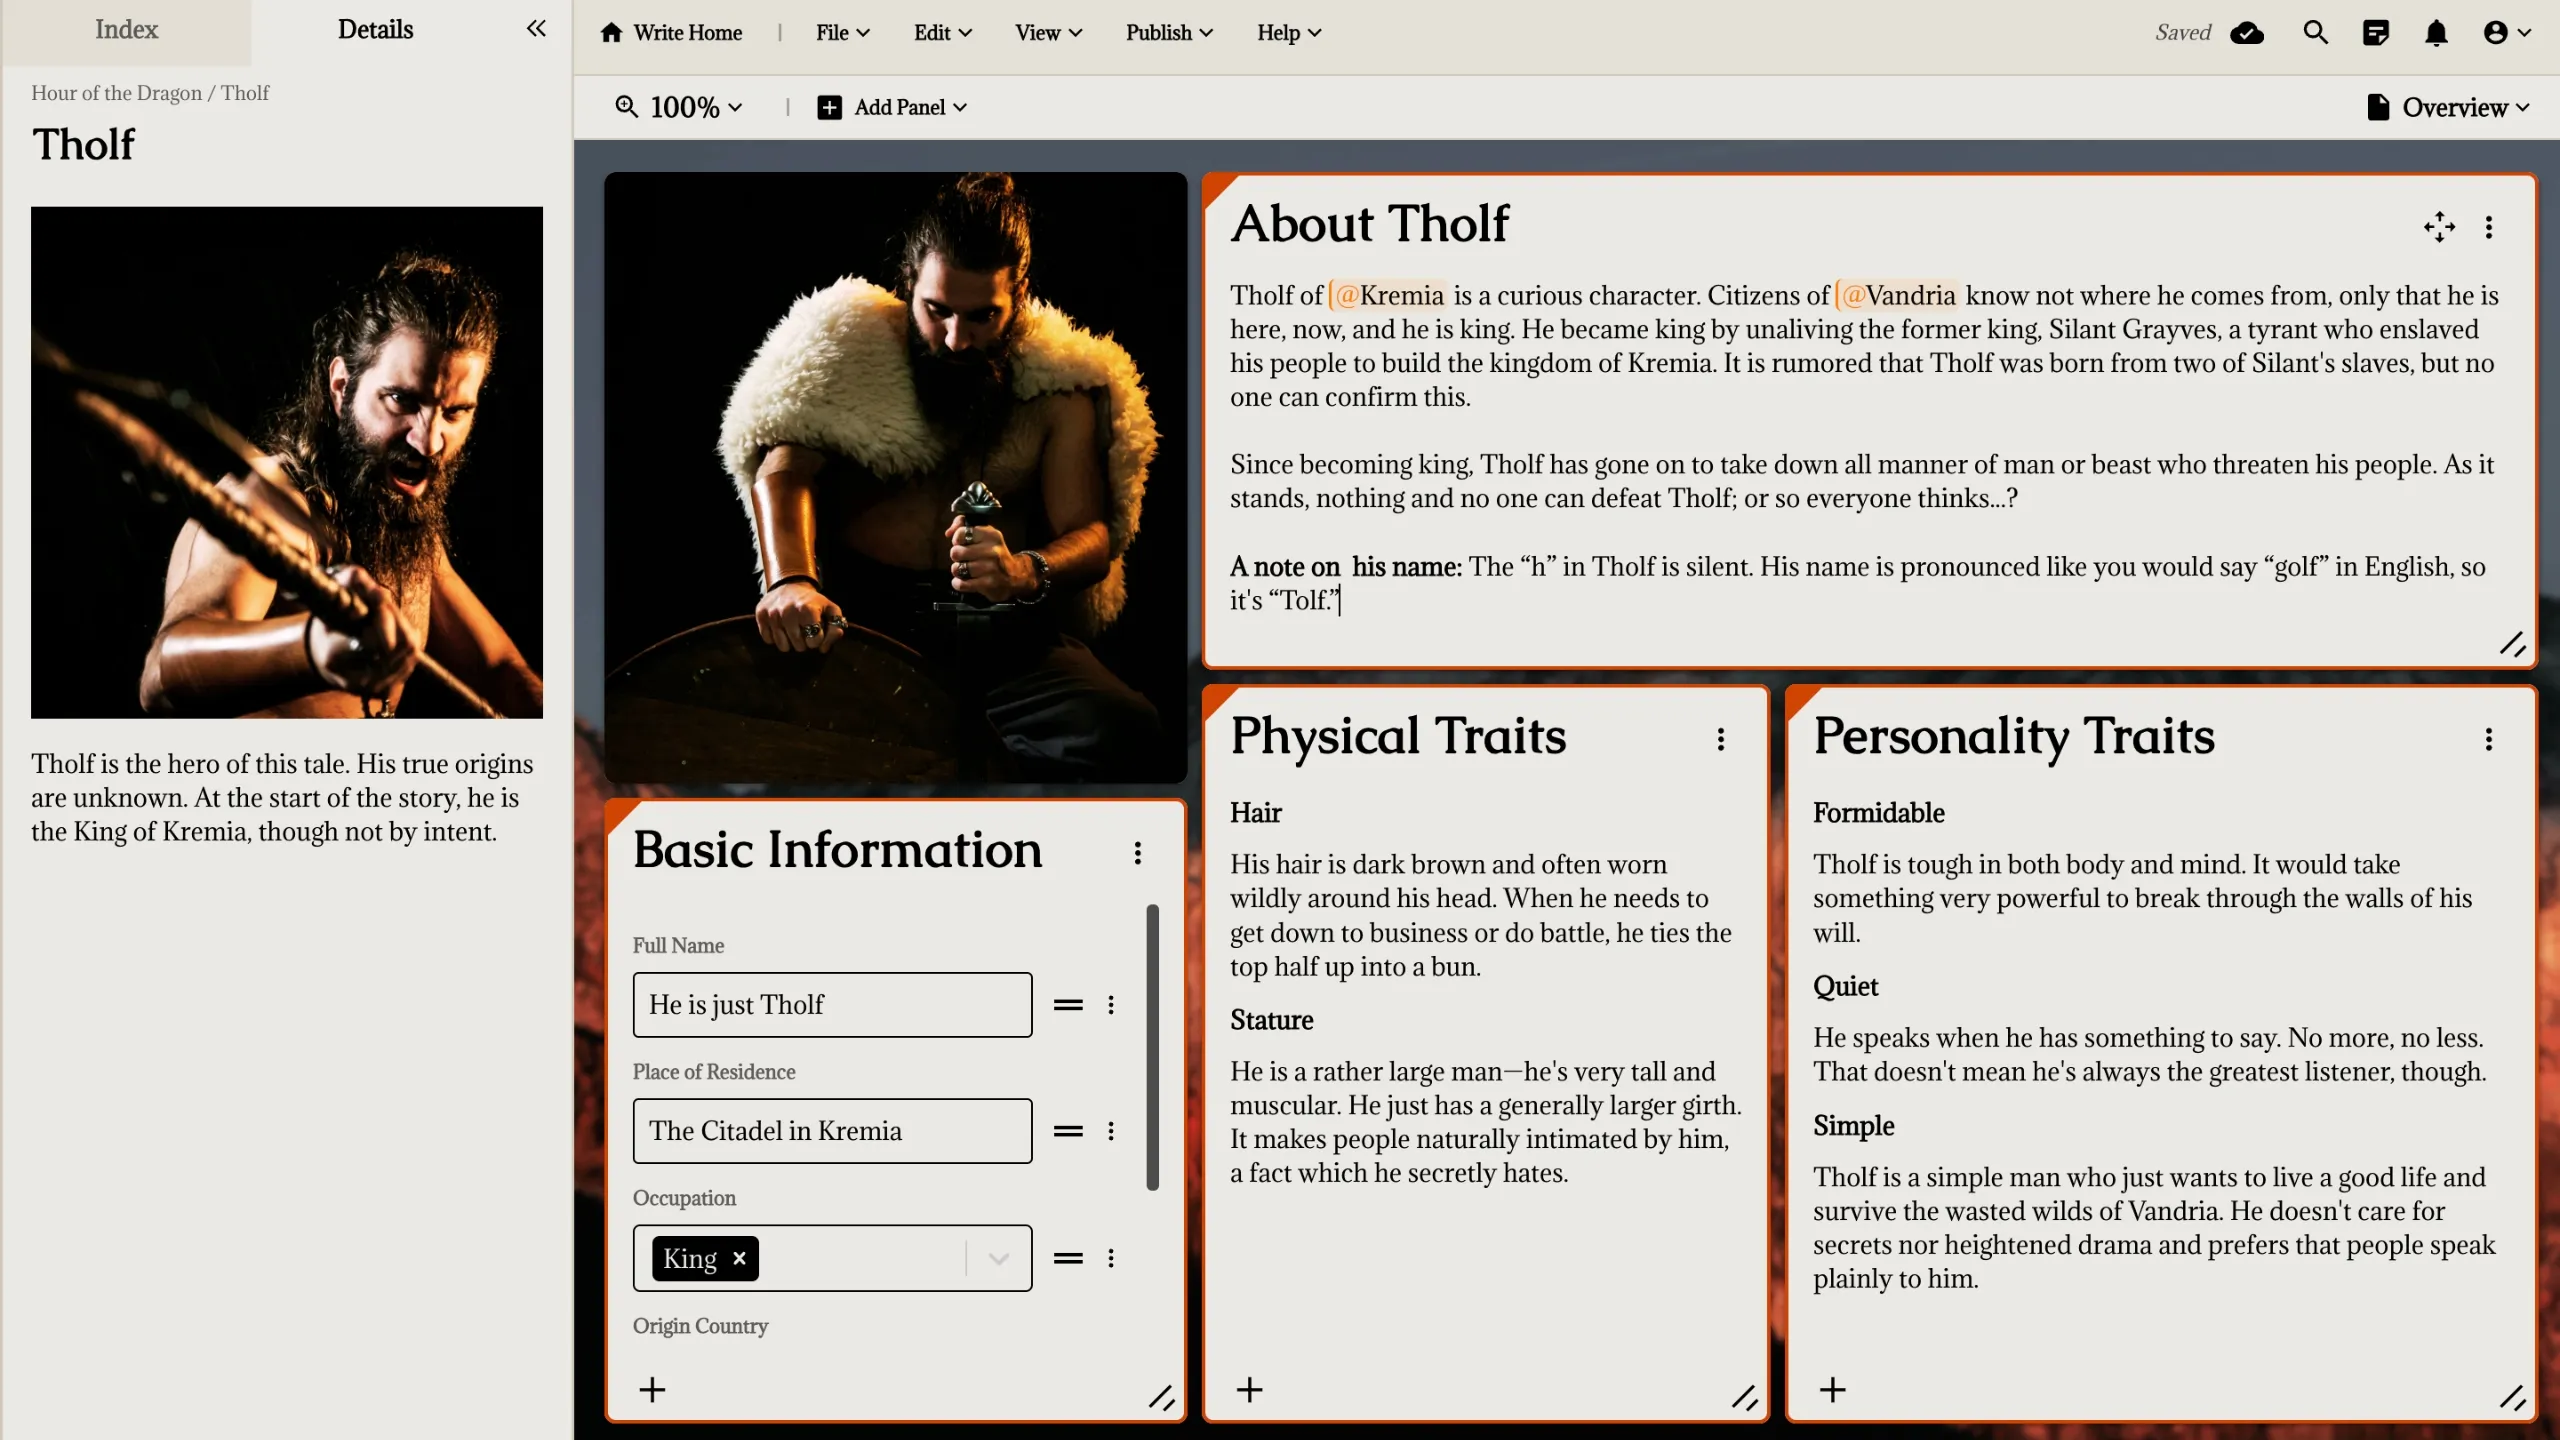This screenshot has width=2560, height=1440.
Task: Remove the King occupation tag
Action: pos(739,1258)
